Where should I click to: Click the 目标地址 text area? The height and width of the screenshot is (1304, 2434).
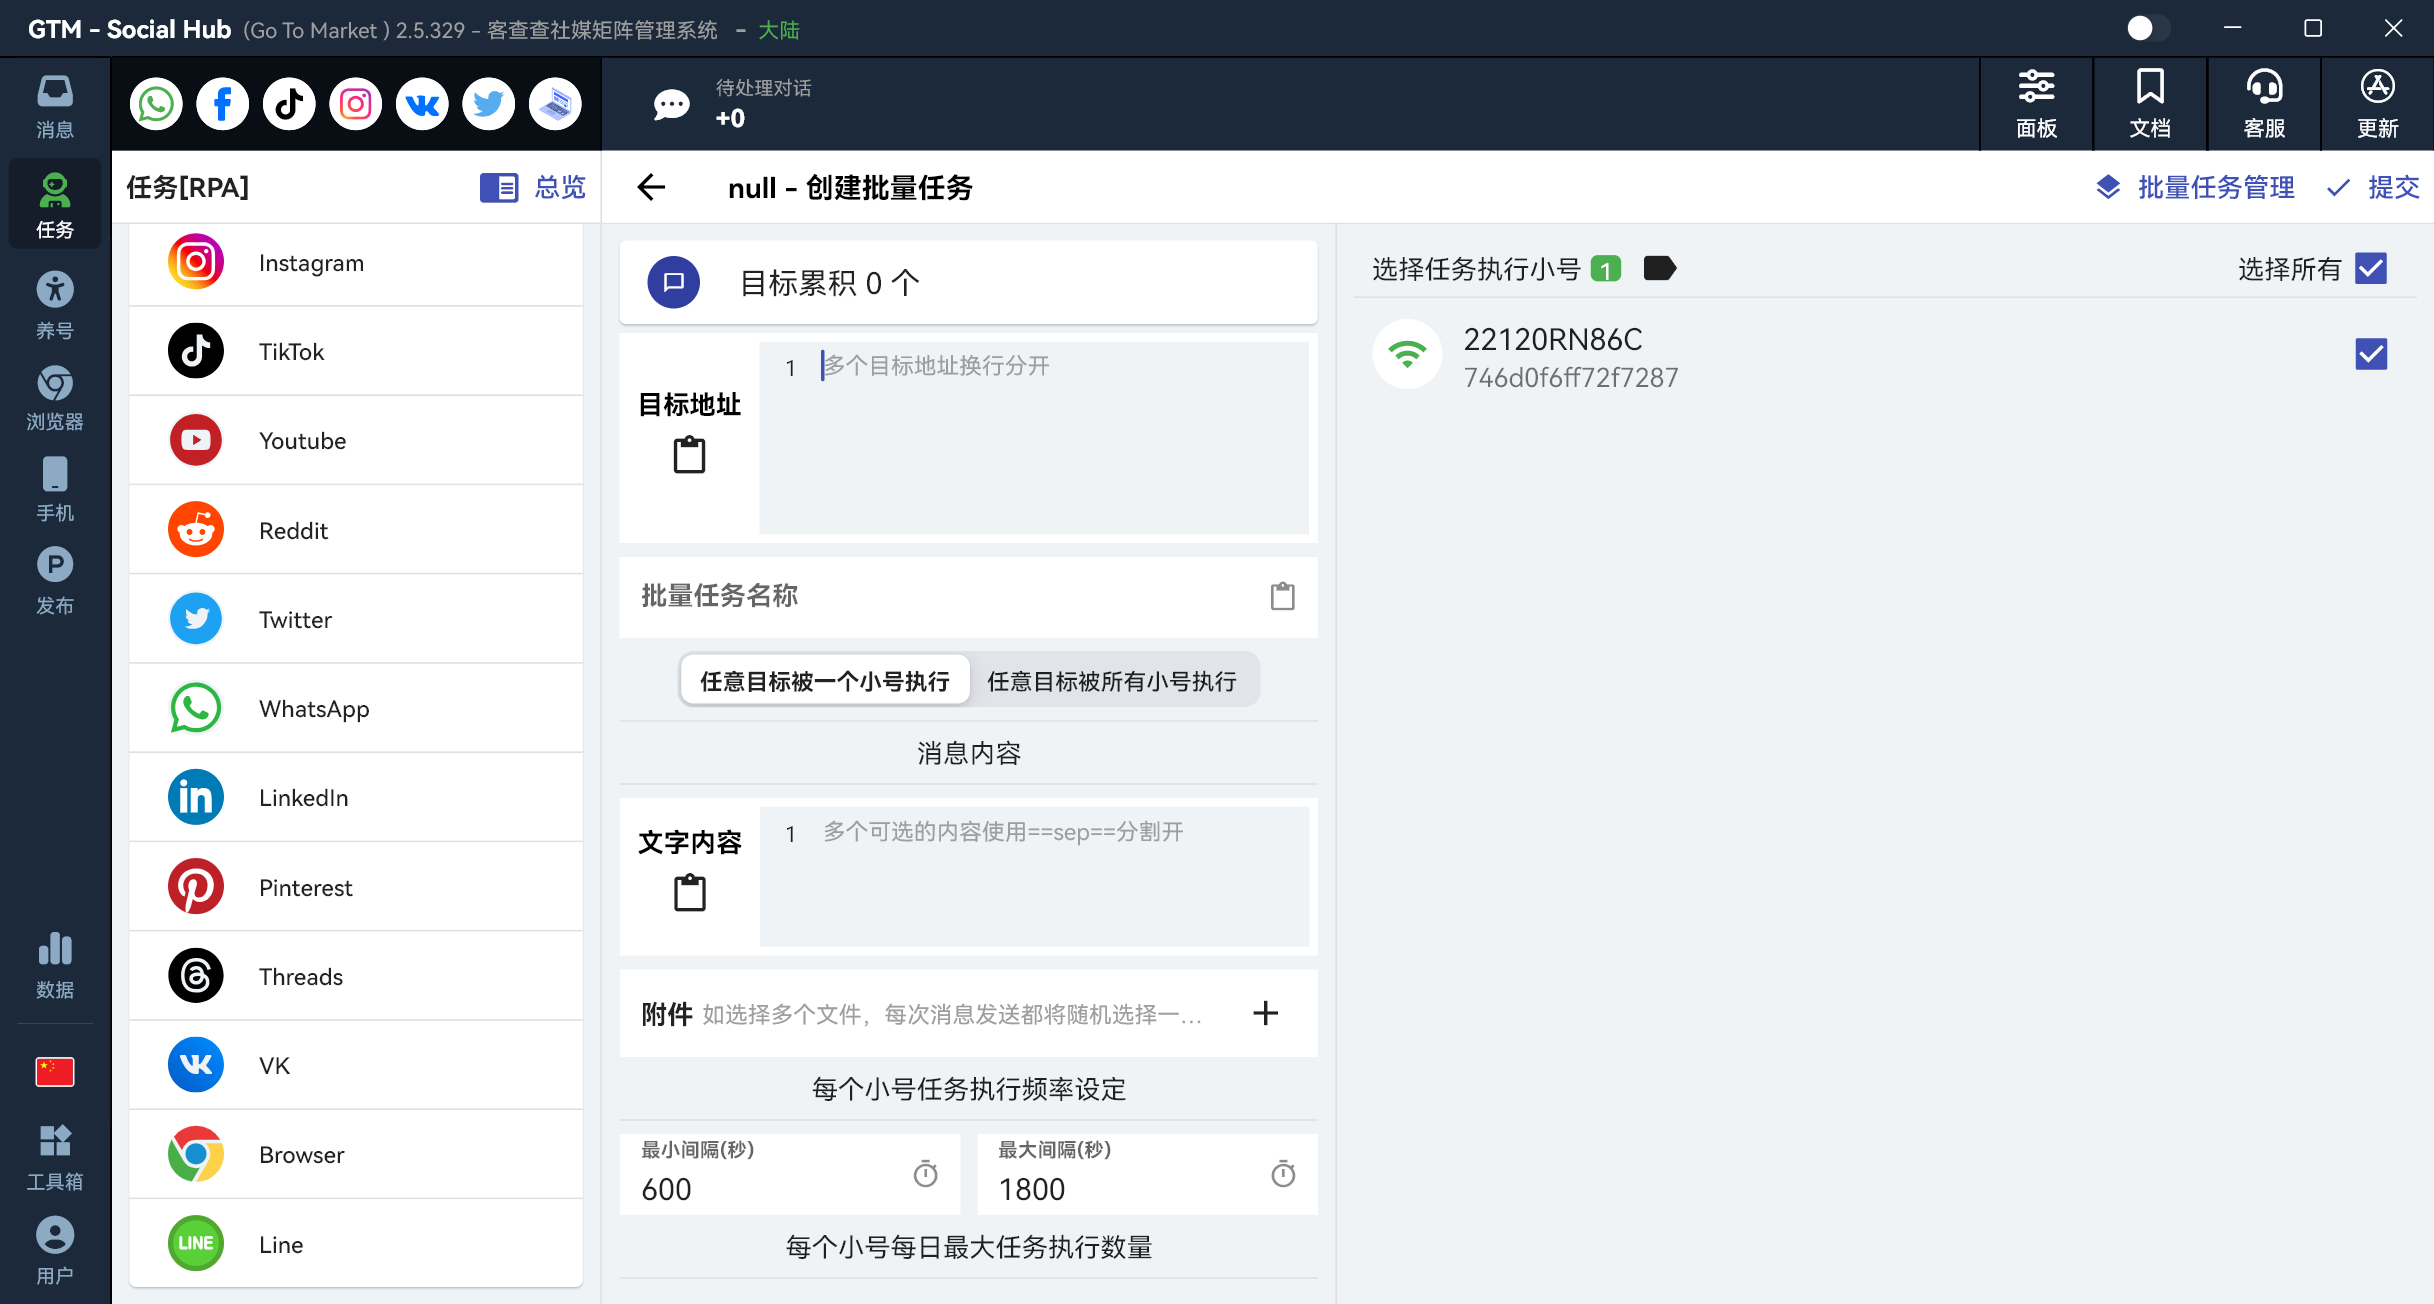pos(1034,438)
